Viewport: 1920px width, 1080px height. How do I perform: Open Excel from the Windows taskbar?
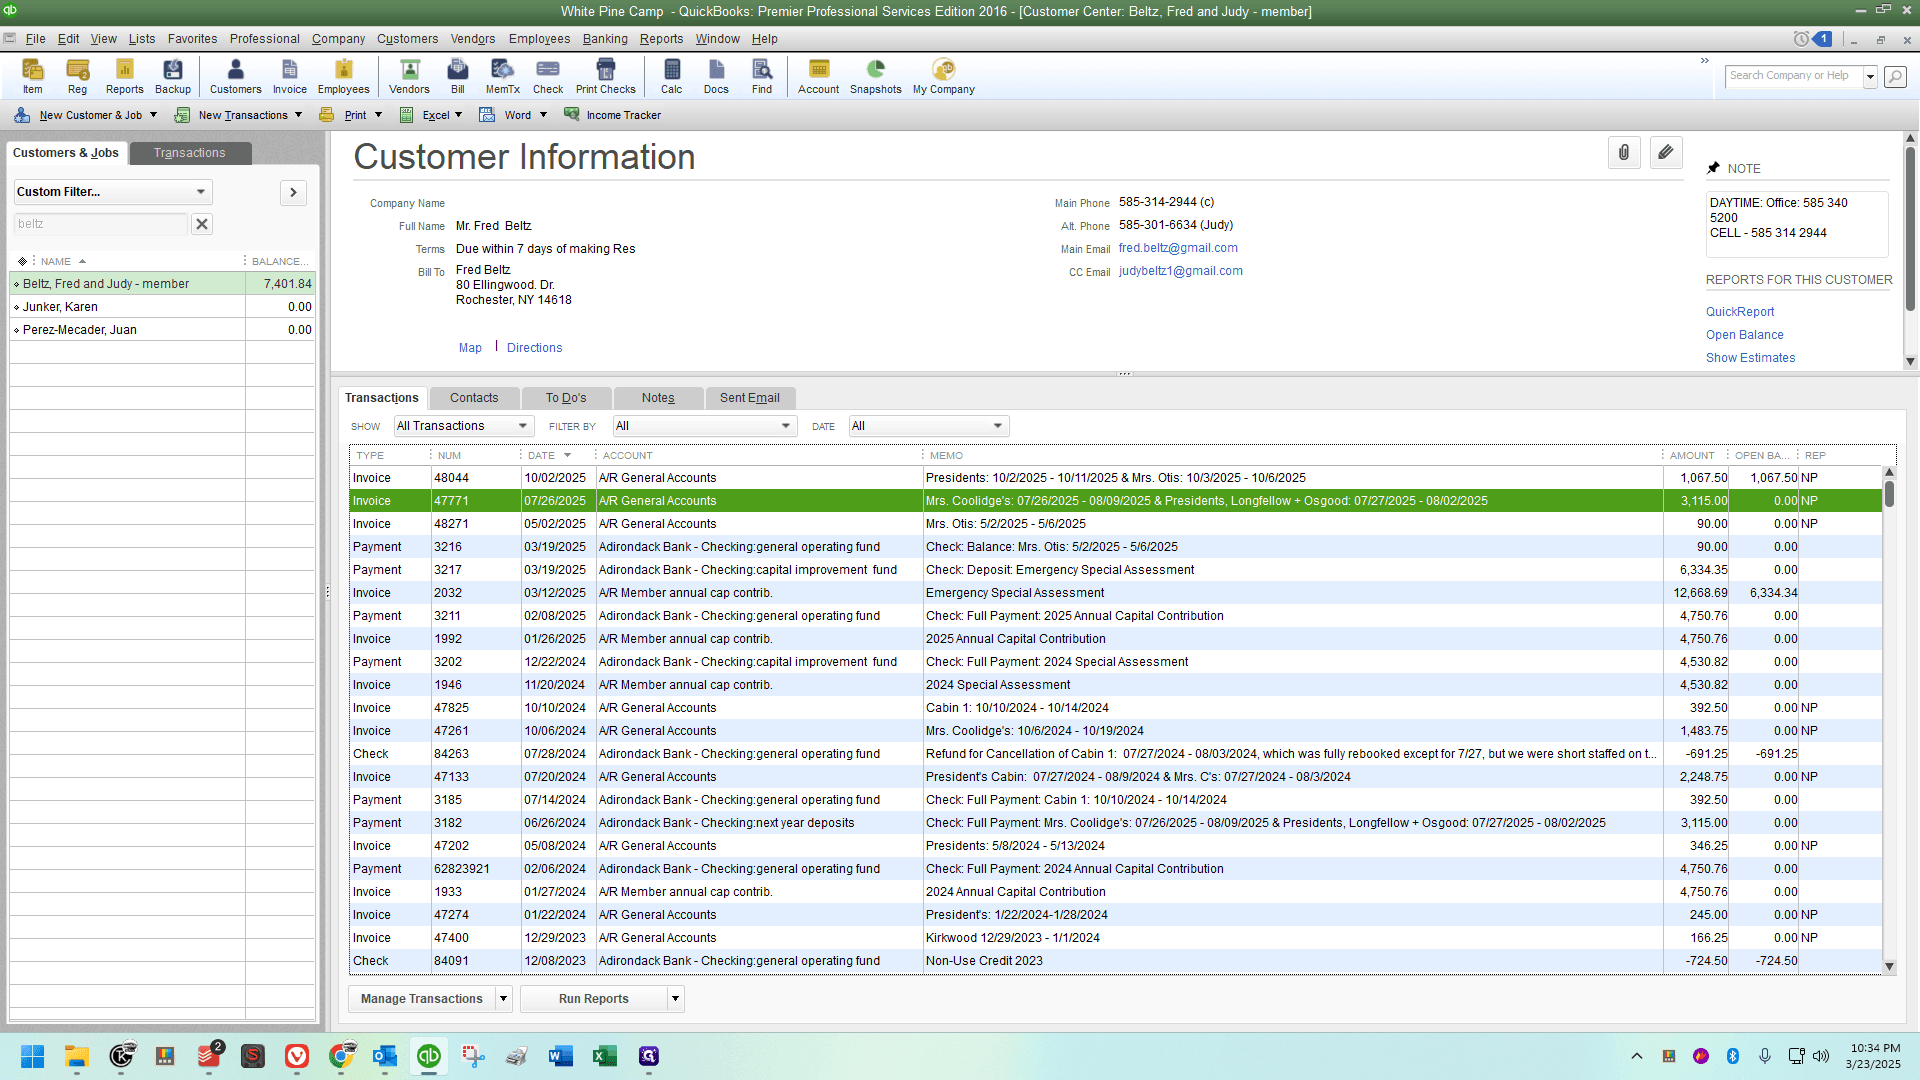[605, 1056]
